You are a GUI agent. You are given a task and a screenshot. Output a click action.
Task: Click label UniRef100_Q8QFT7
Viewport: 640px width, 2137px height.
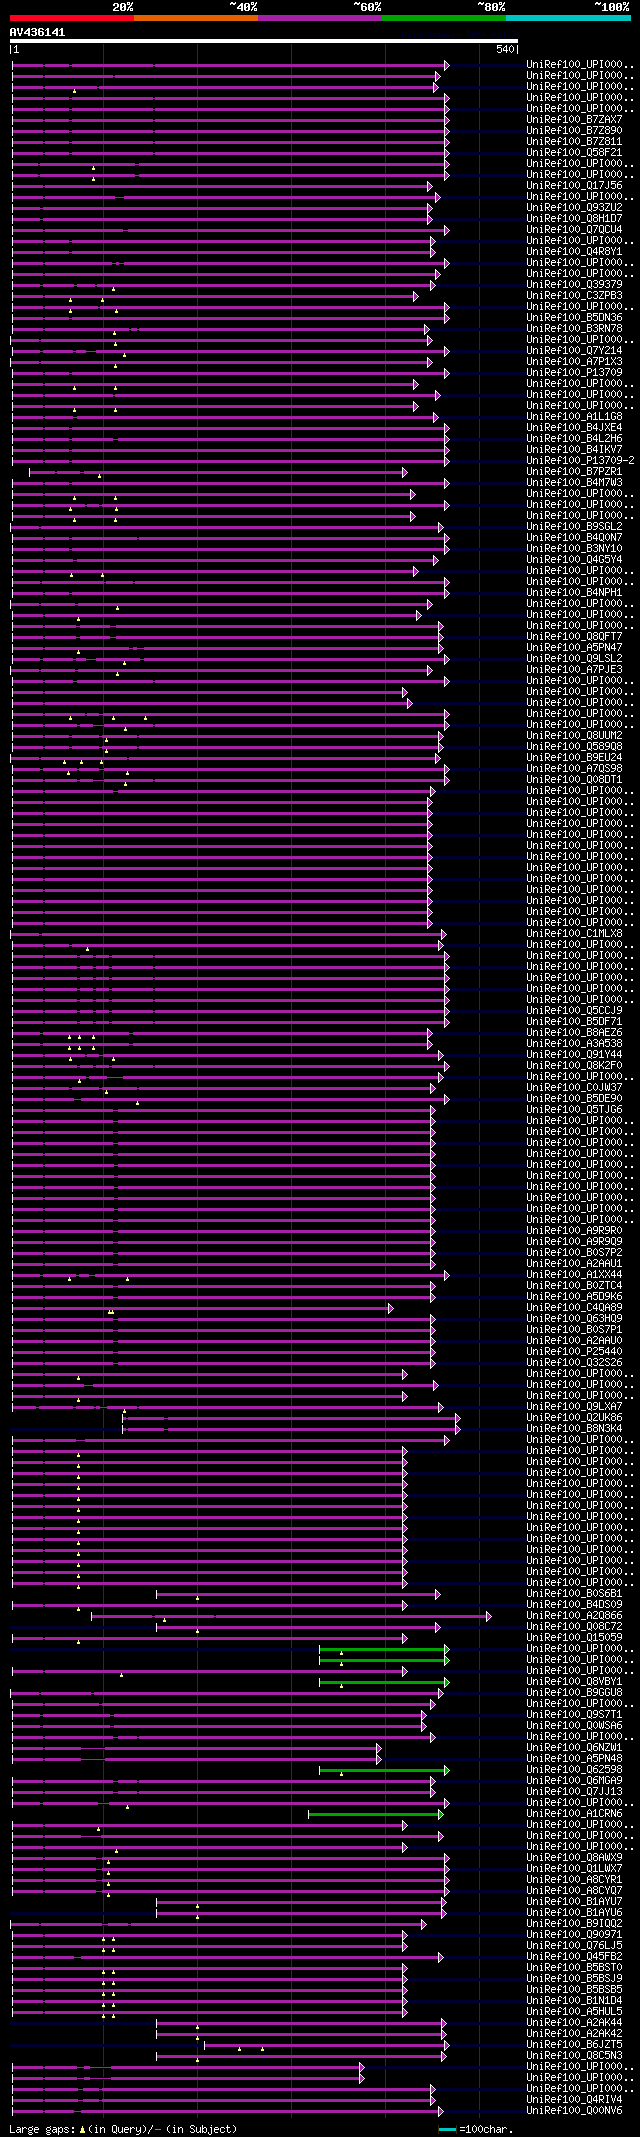574,637
